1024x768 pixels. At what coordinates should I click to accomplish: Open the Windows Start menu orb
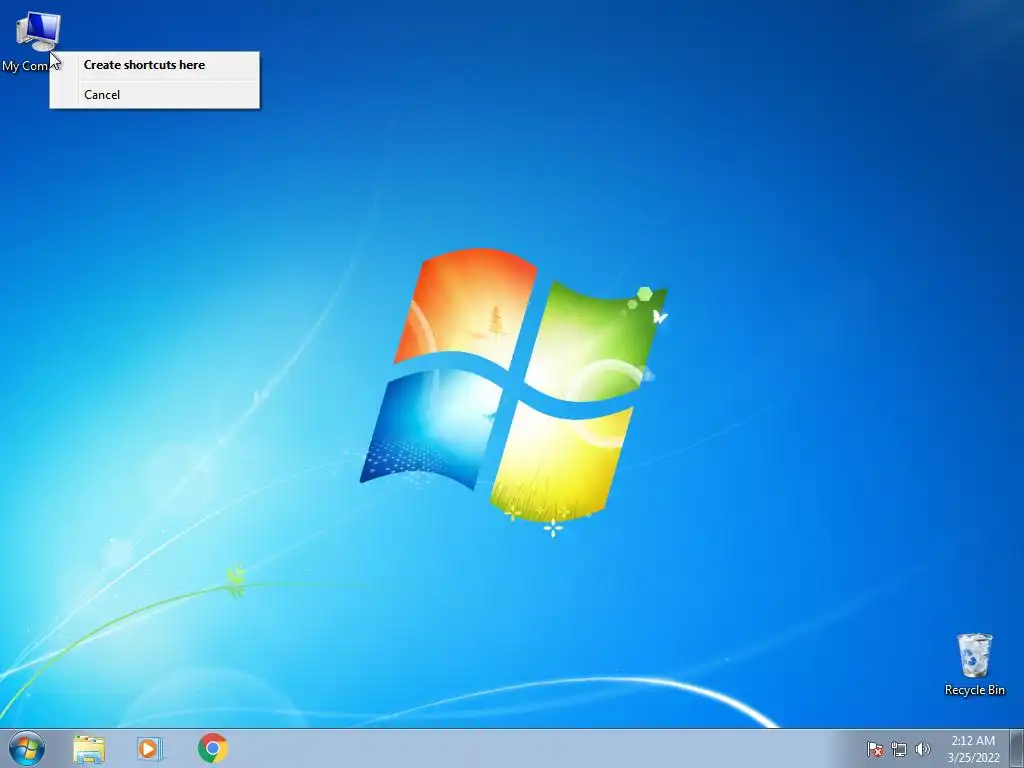pyautogui.click(x=27, y=748)
